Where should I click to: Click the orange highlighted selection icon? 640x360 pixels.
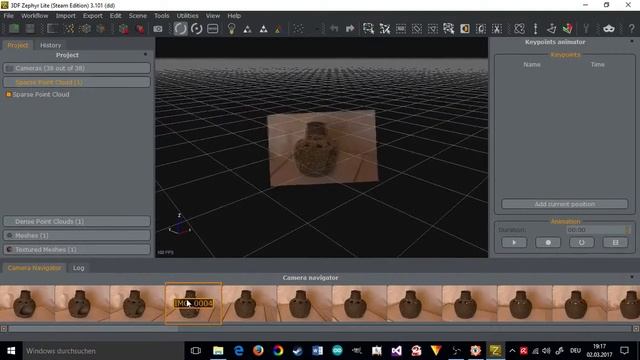pyautogui.click(x=465, y=29)
